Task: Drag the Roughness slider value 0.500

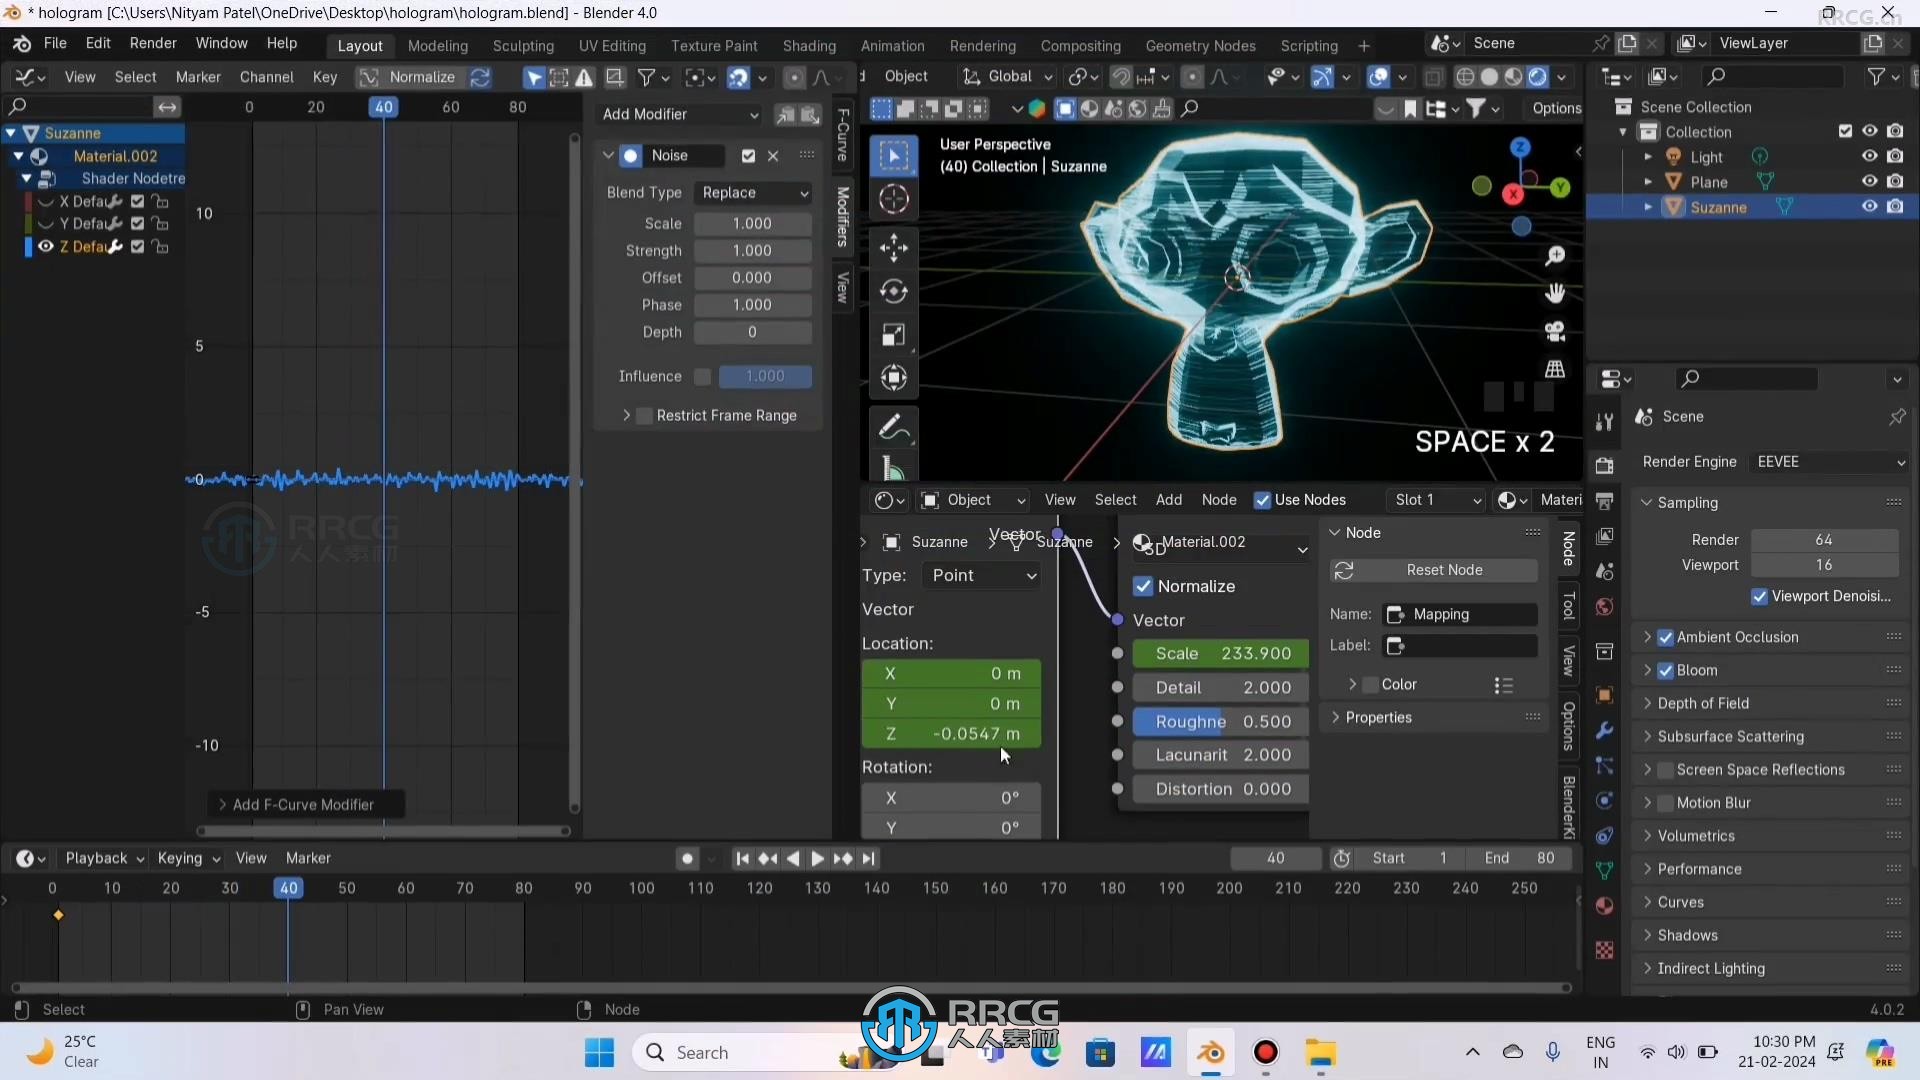Action: tap(1216, 721)
